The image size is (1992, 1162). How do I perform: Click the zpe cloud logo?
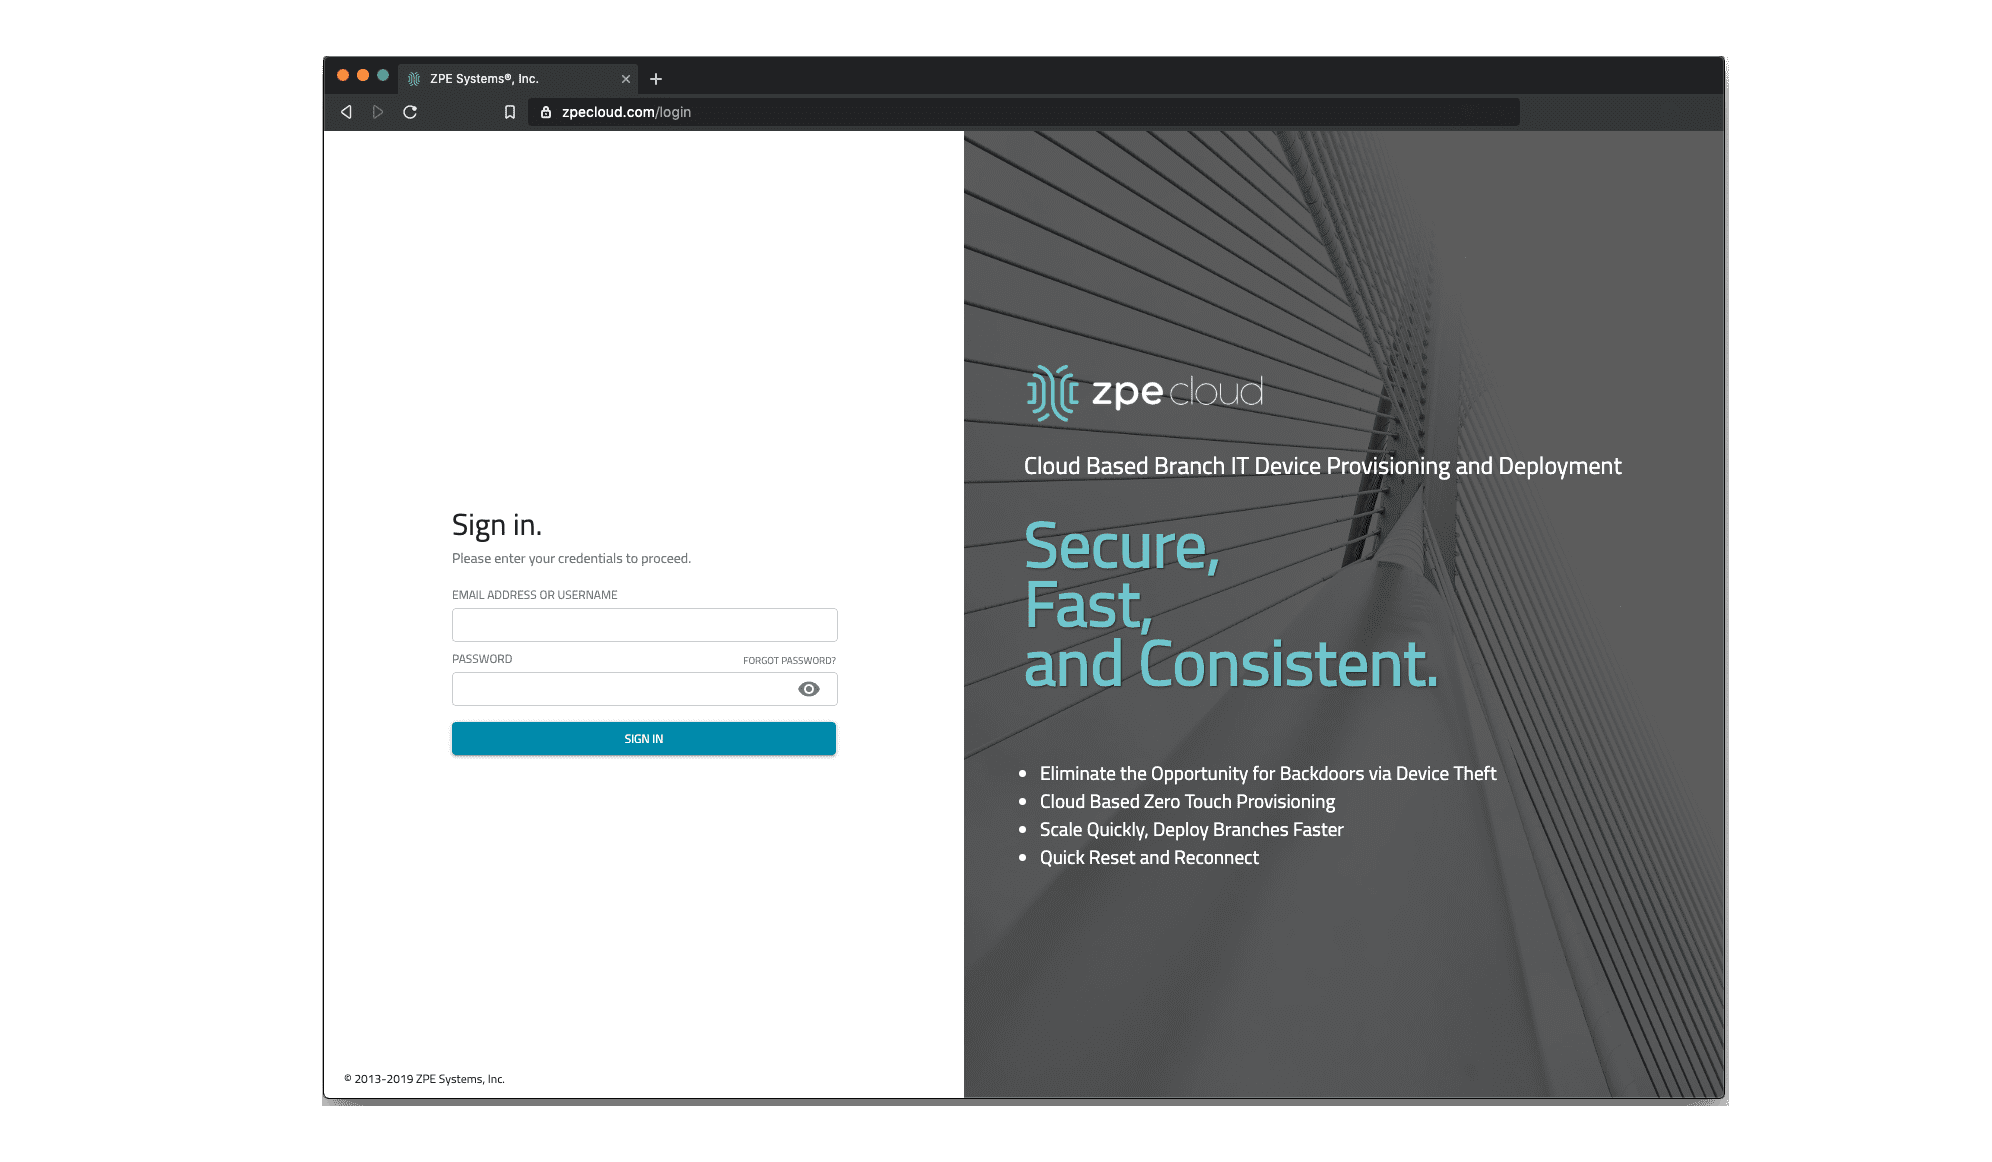1145,393
